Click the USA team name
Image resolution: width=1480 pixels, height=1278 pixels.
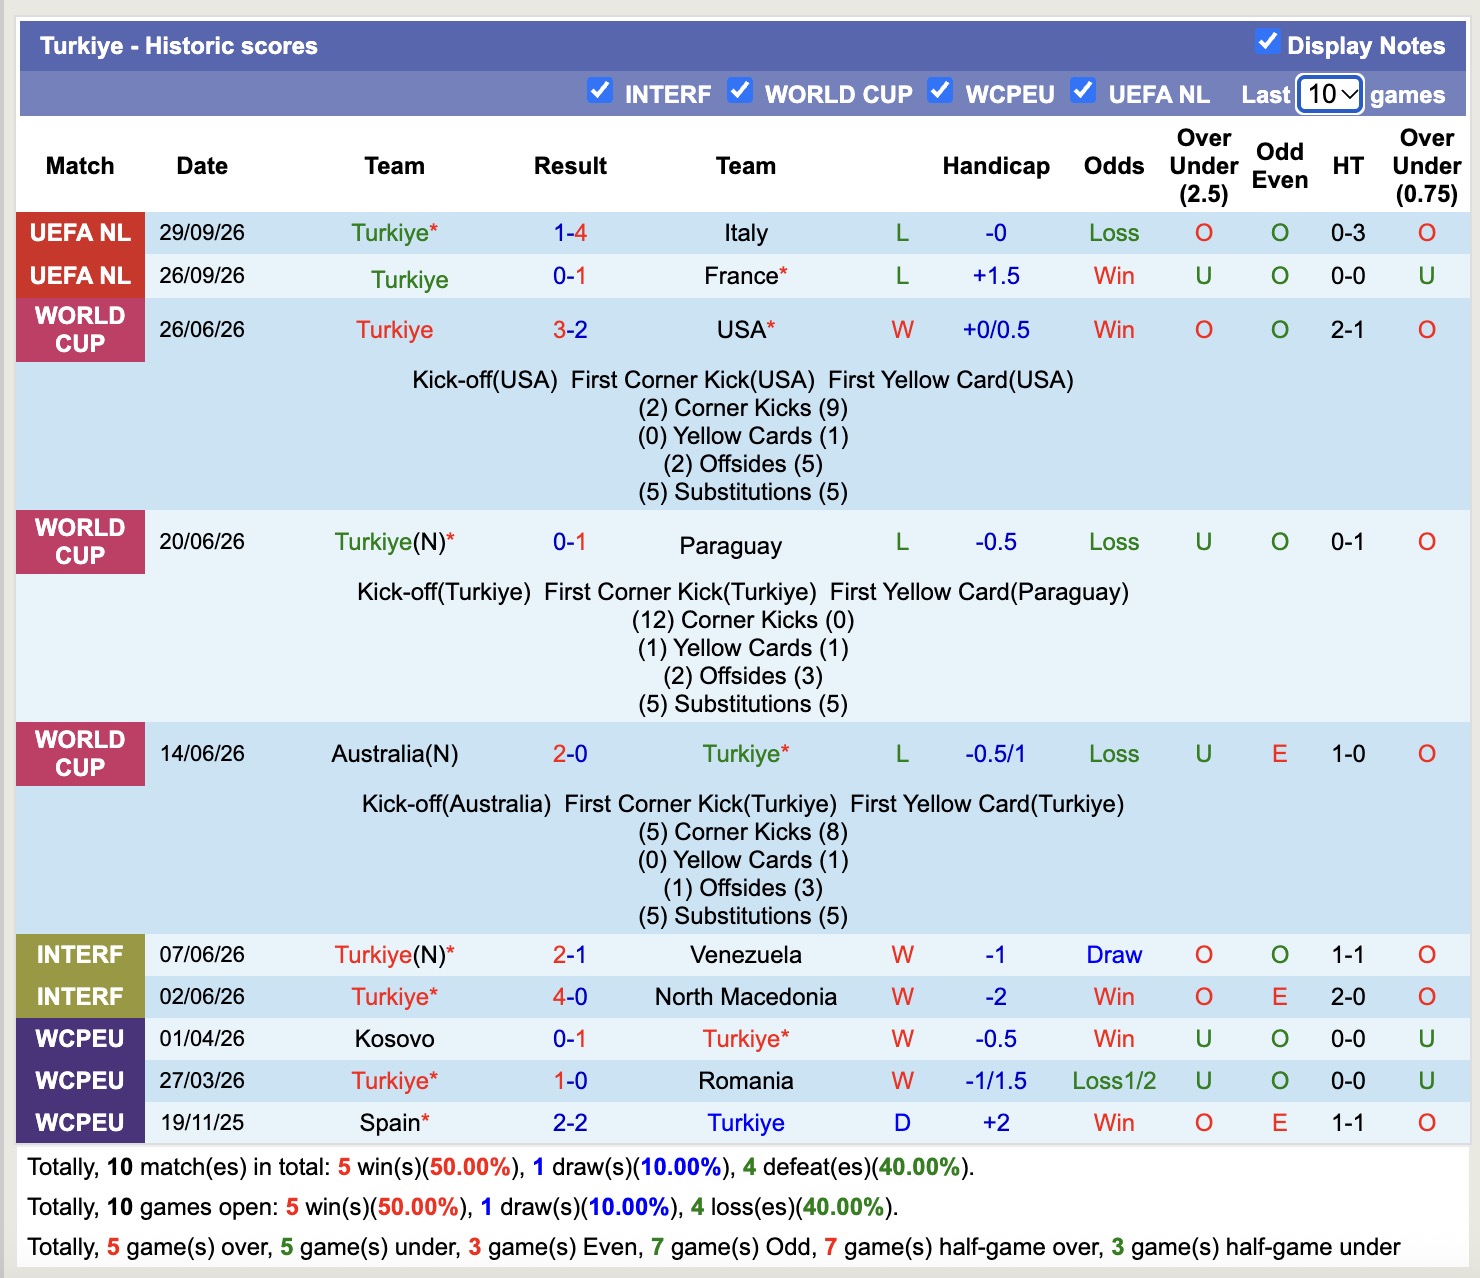click(741, 330)
